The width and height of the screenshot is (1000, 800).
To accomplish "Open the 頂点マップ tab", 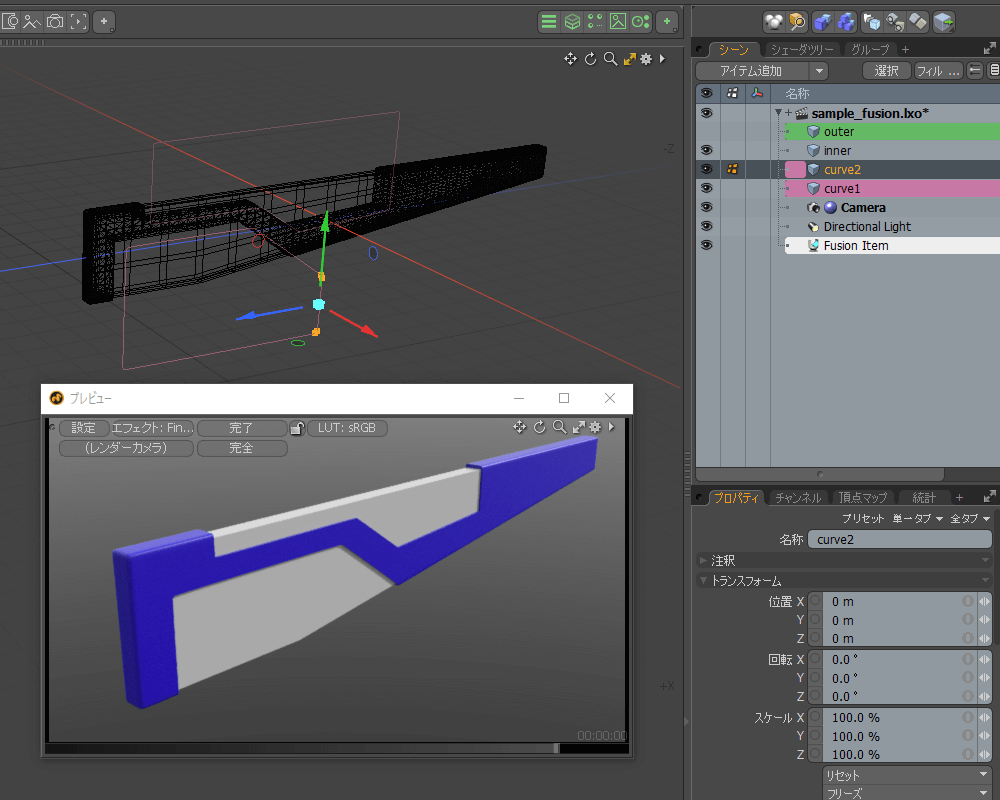I will click(x=863, y=498).
